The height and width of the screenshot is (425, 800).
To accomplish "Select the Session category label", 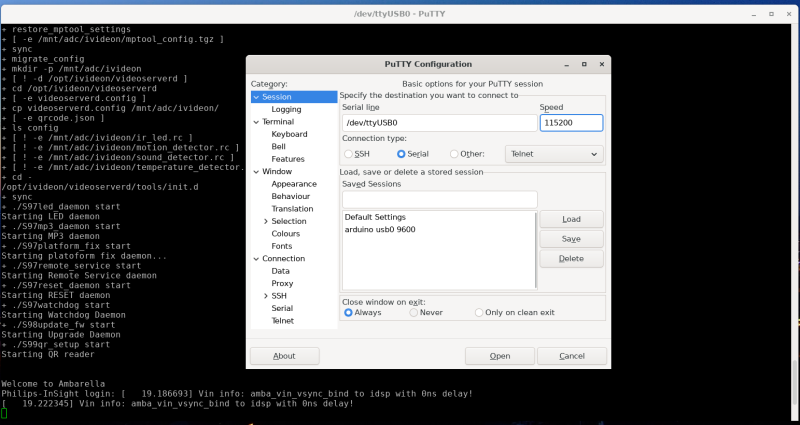I will tap(277, 97).
